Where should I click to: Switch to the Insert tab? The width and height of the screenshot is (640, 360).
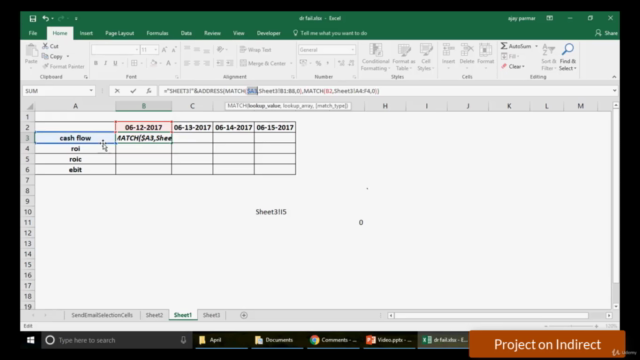[x=86, y=33]
